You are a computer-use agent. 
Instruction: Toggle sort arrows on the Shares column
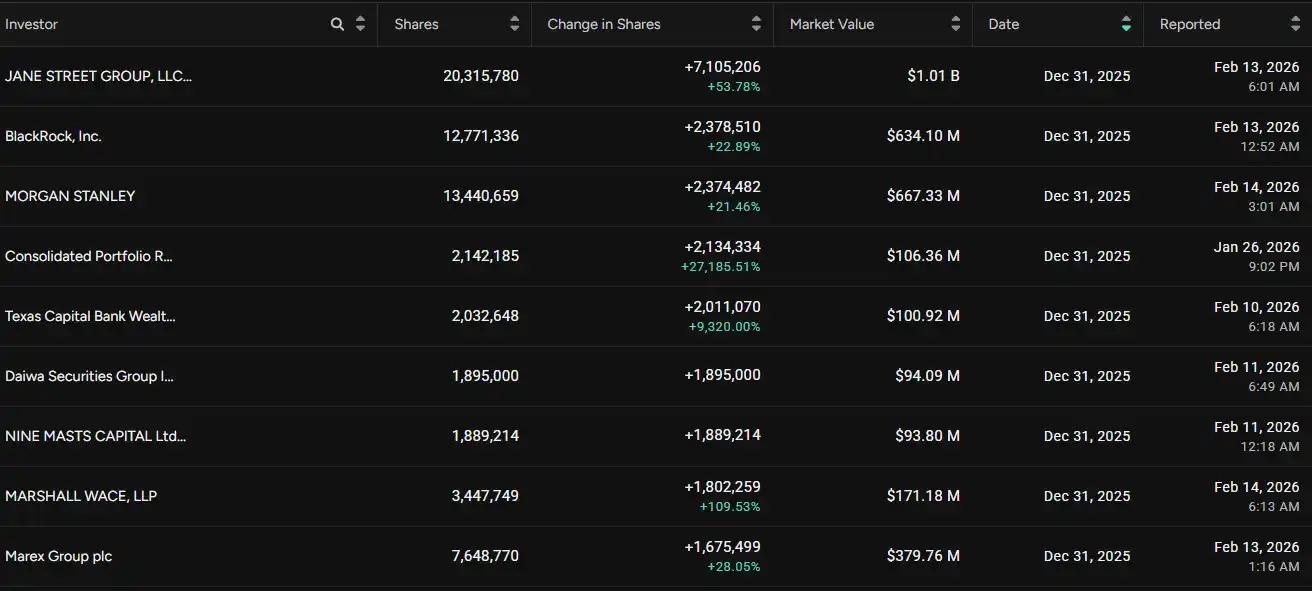coord(514,24)
